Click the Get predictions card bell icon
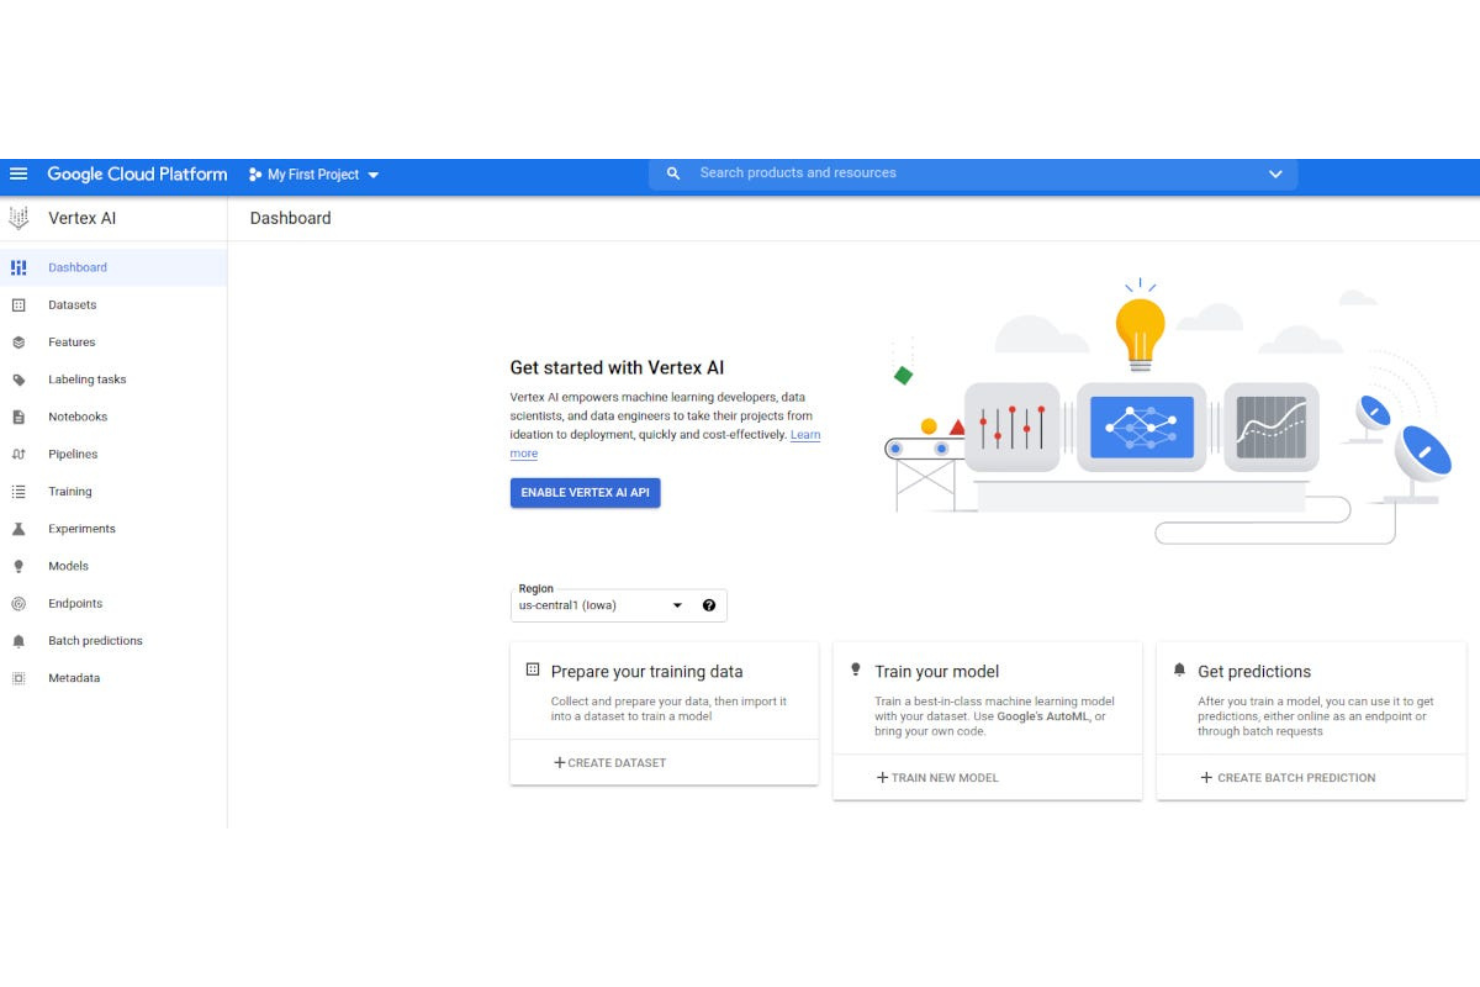 click(x=1179, y=670)
